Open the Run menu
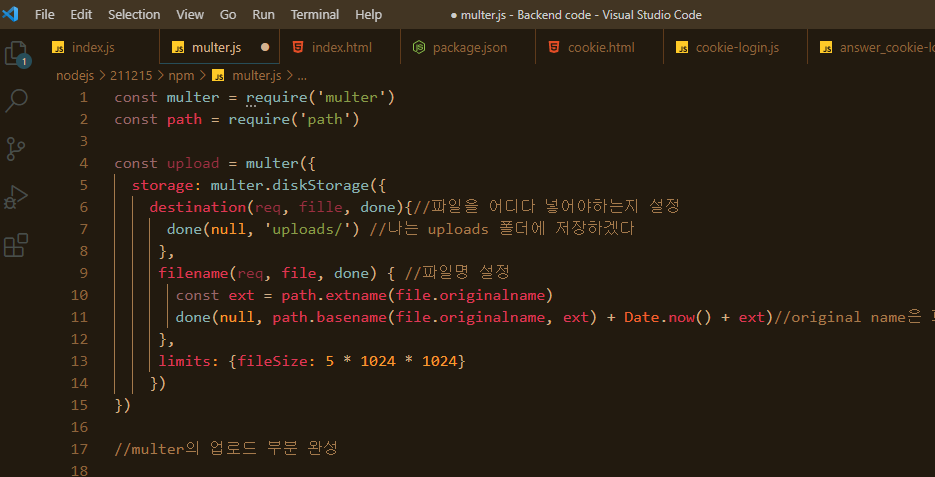Viewport: 935px width, 477px height. point(264,14)
